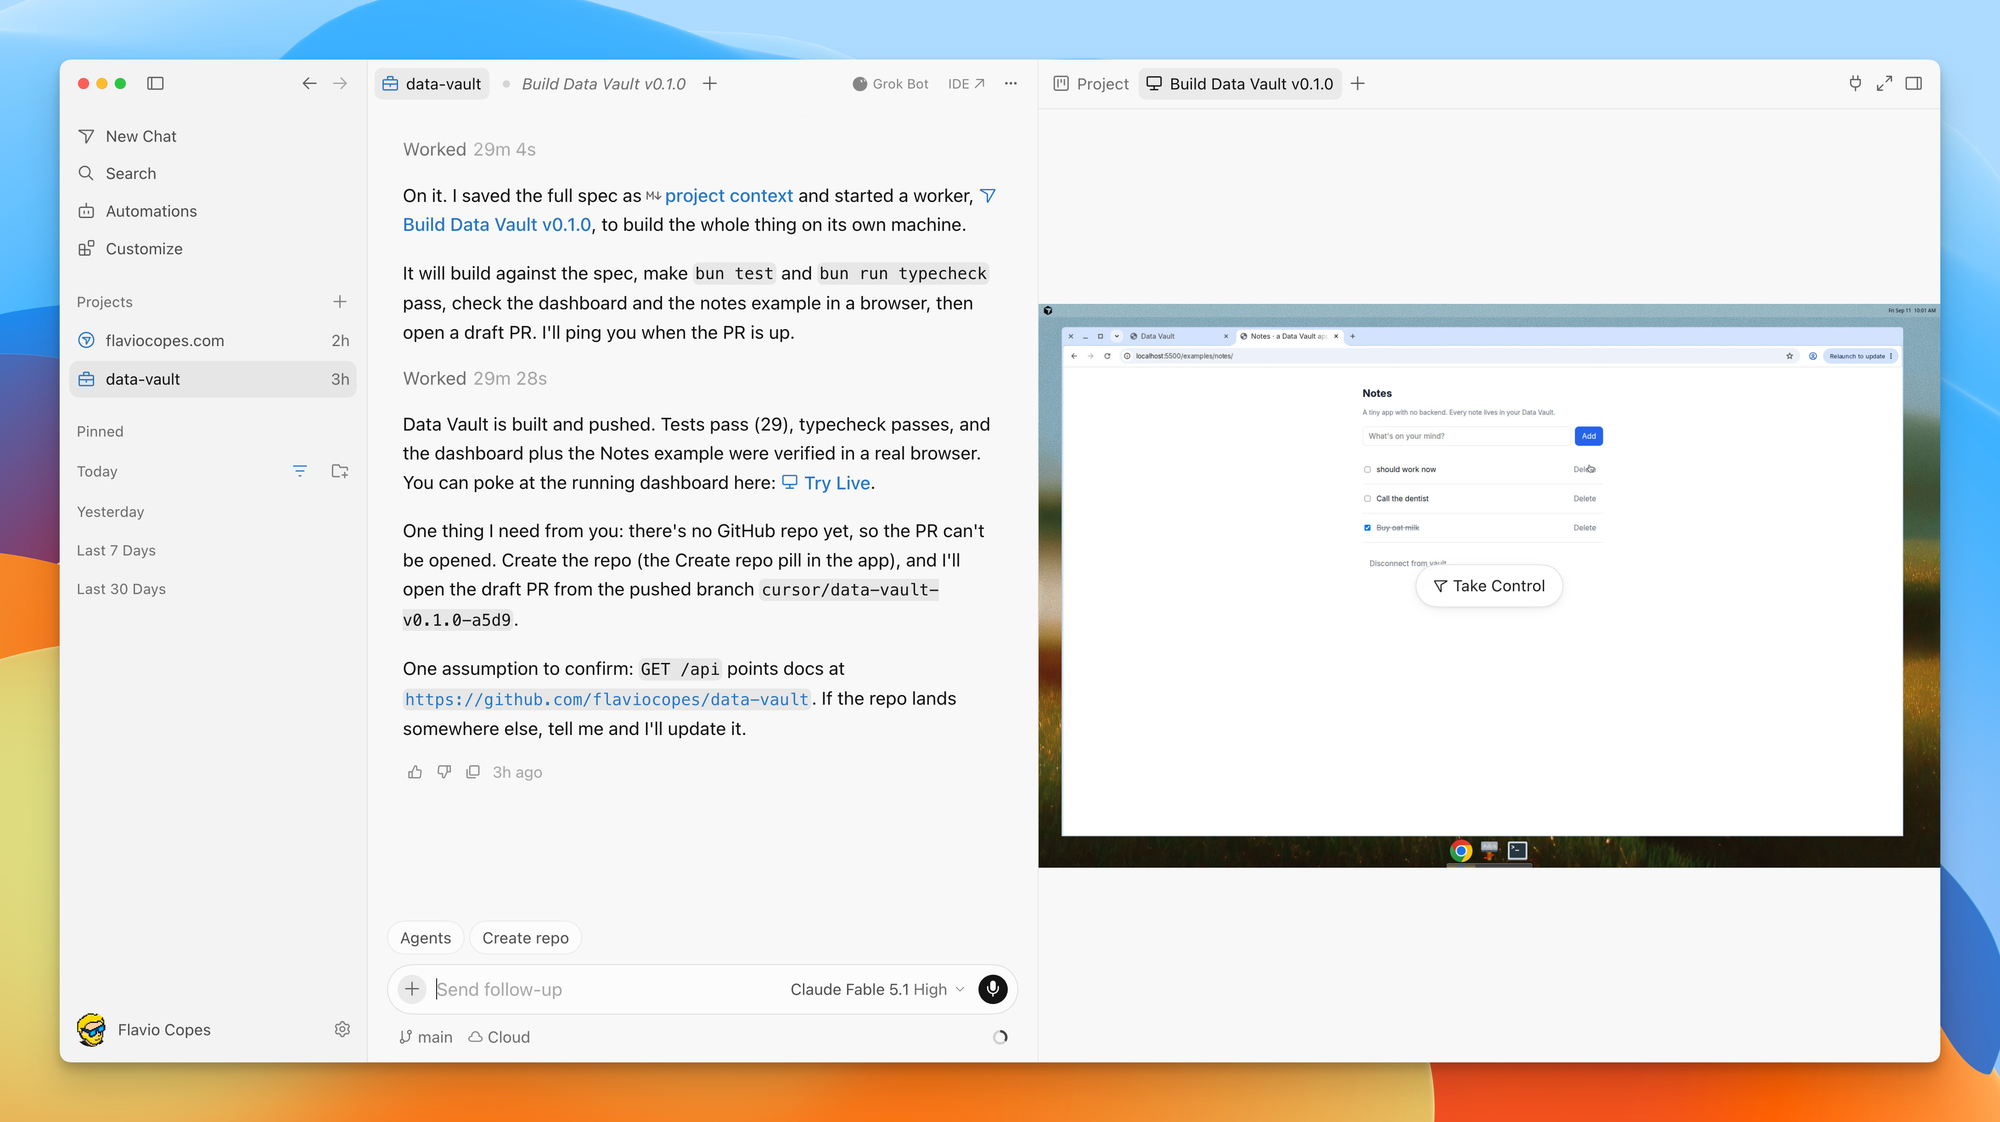2000x1122 pixels.
Task: Expand the Yesterday section
Action: [110, 511]
